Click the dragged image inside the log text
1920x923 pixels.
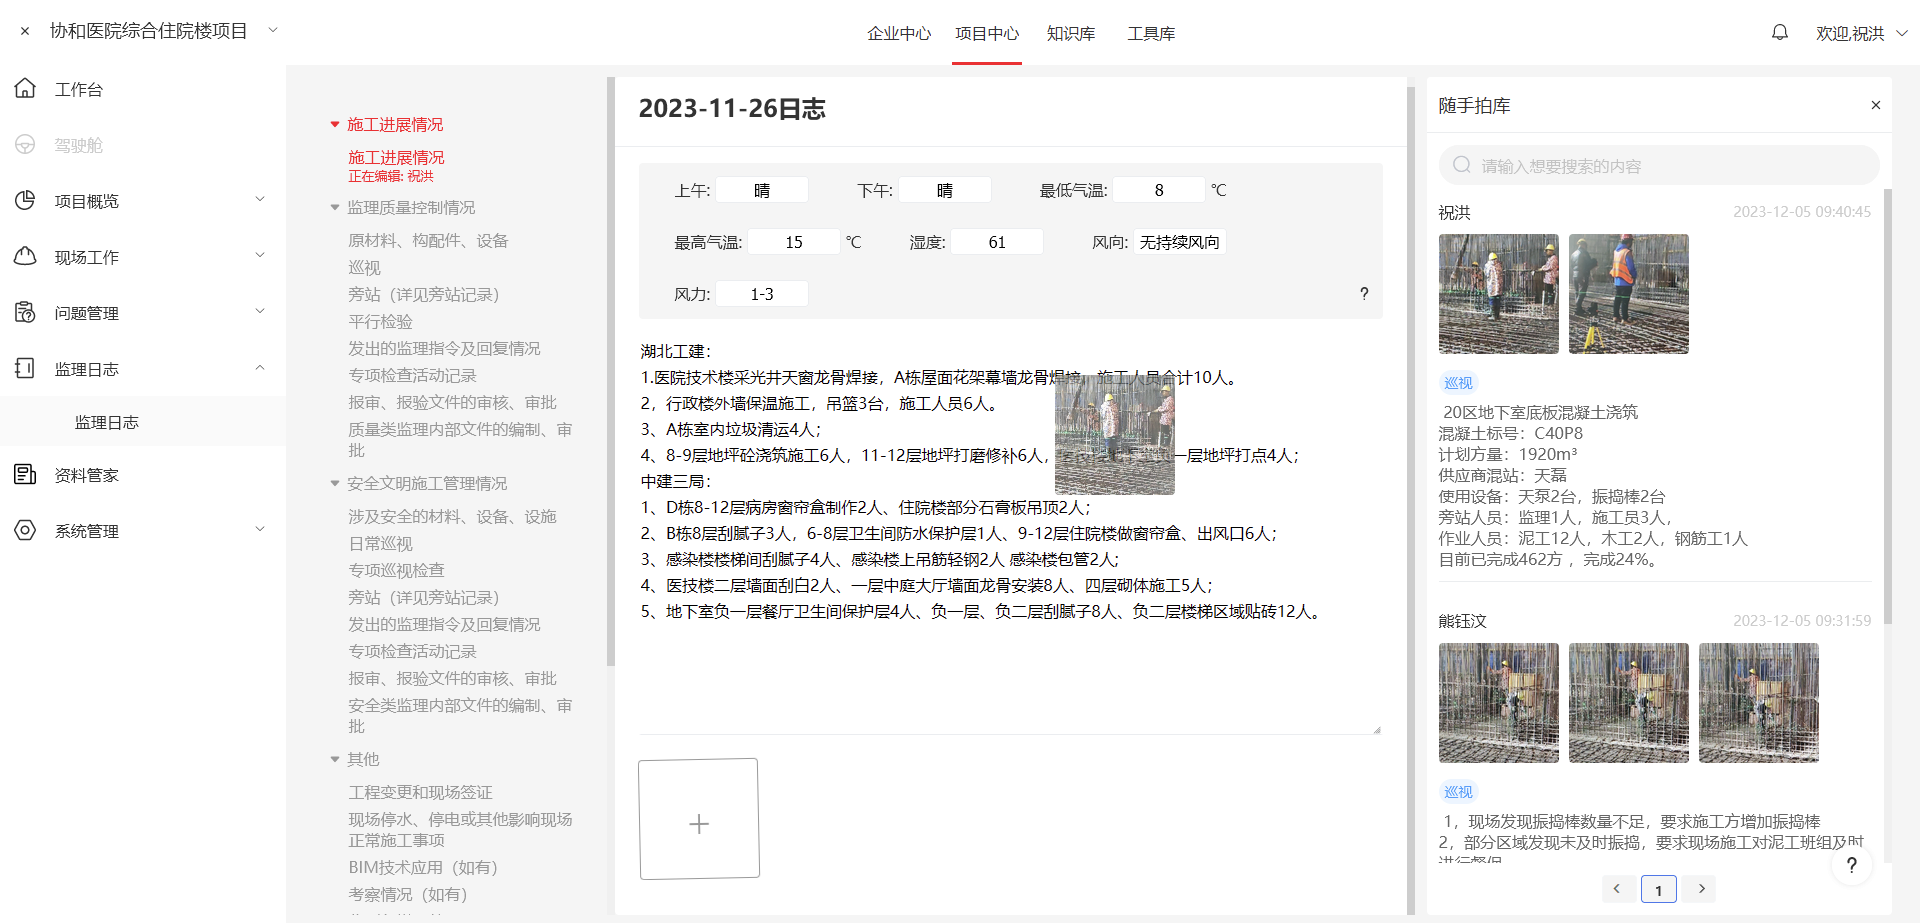coord(1115,435)
